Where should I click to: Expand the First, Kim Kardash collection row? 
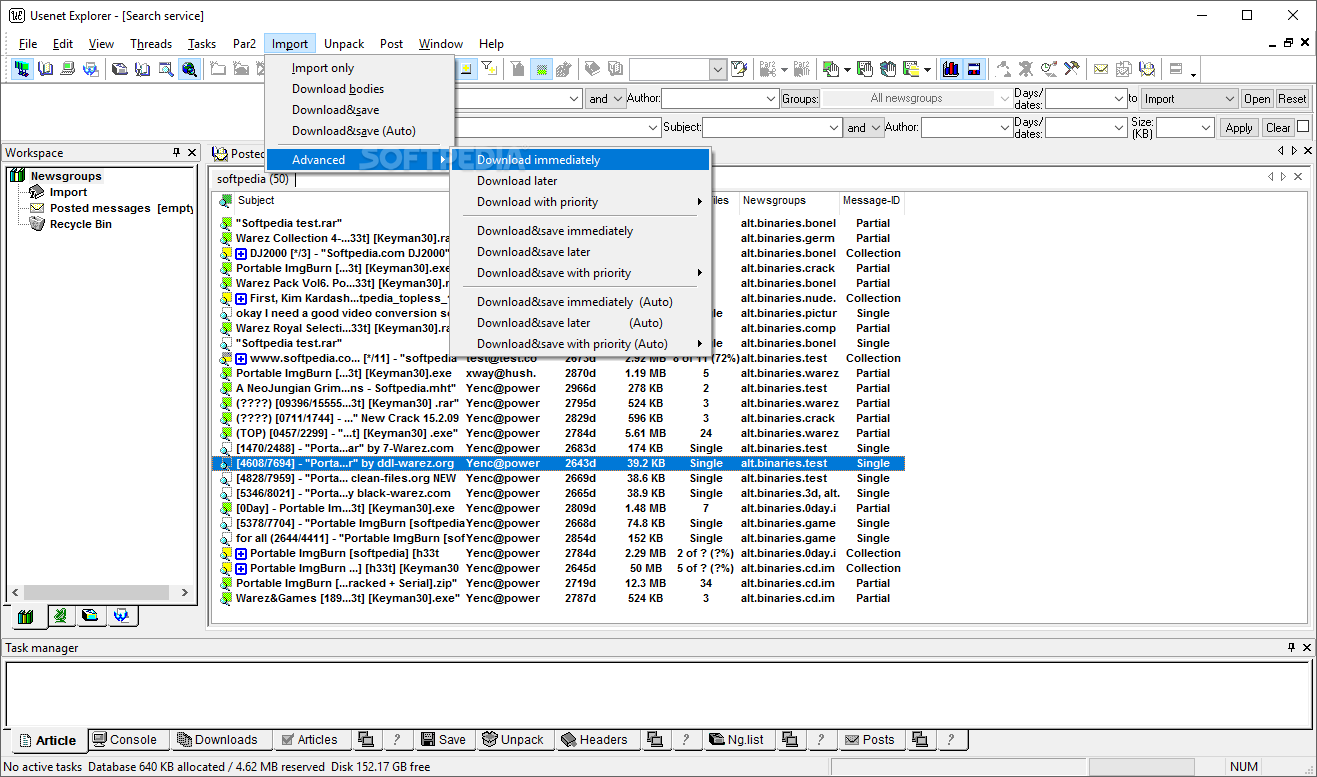tap(241, 298)
